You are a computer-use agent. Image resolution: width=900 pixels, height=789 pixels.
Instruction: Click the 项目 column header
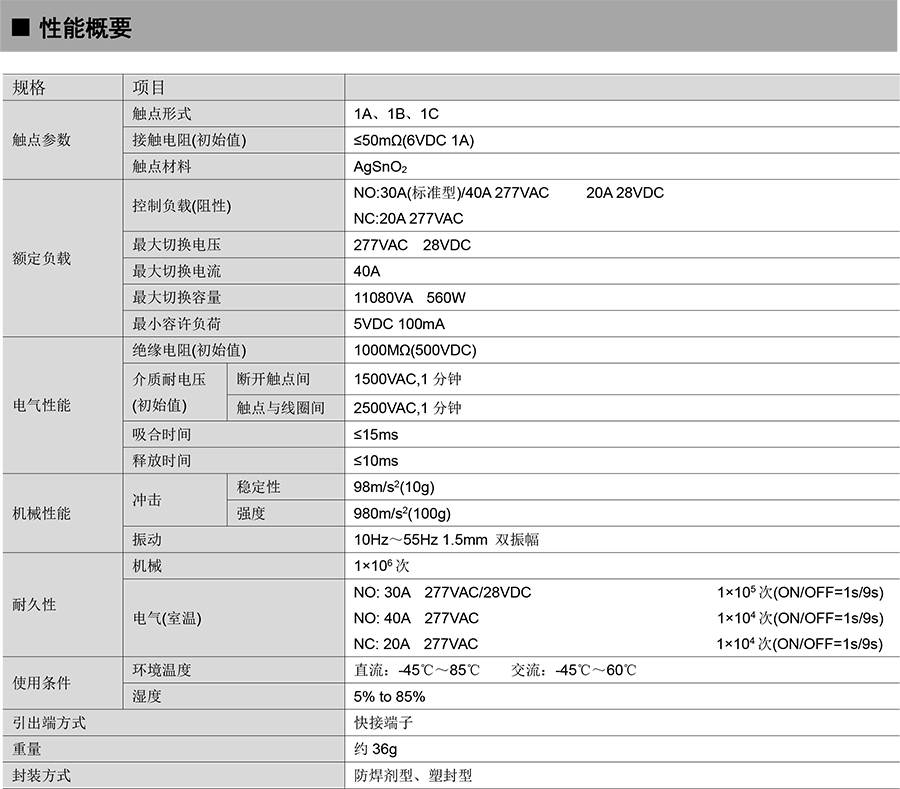pos(149,88)
